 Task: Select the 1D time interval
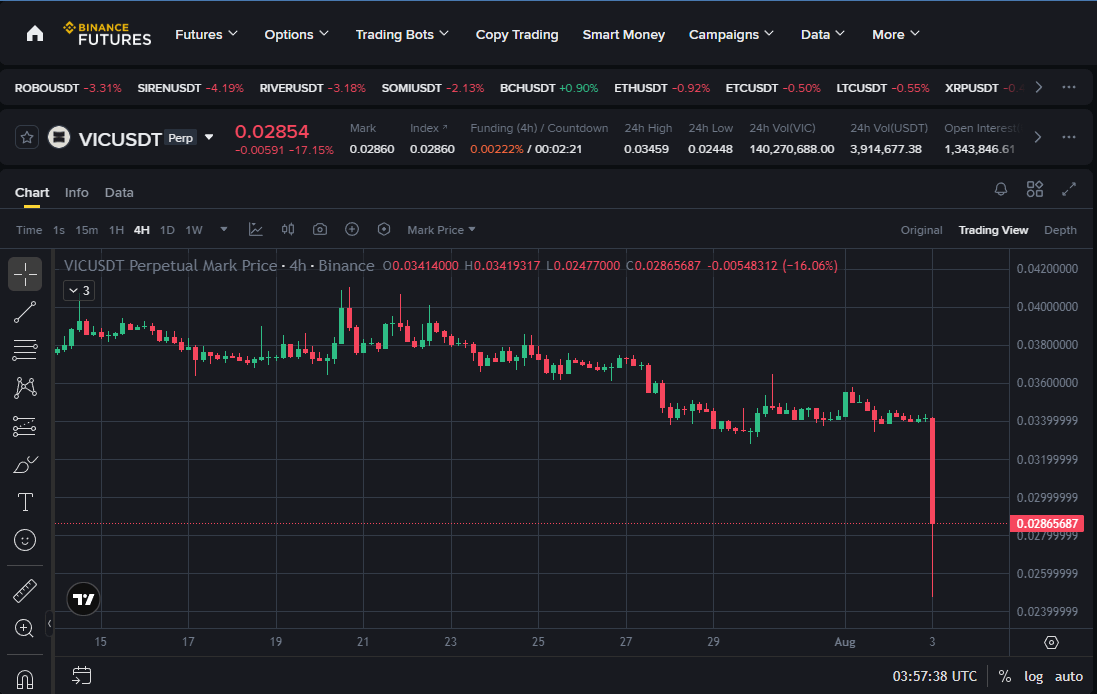[x=167, y=229]
